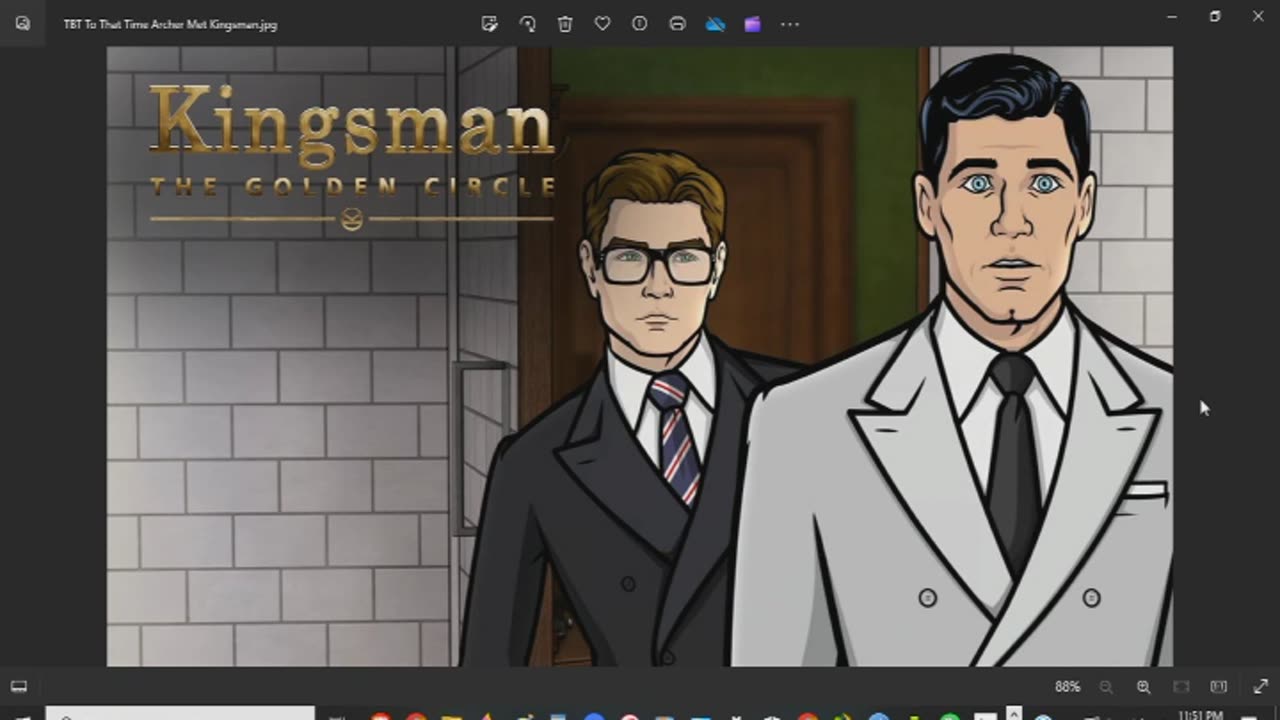Open the See more three-dots menu
The width and height of the screenshot is (1280, 720).
point(790,24)
